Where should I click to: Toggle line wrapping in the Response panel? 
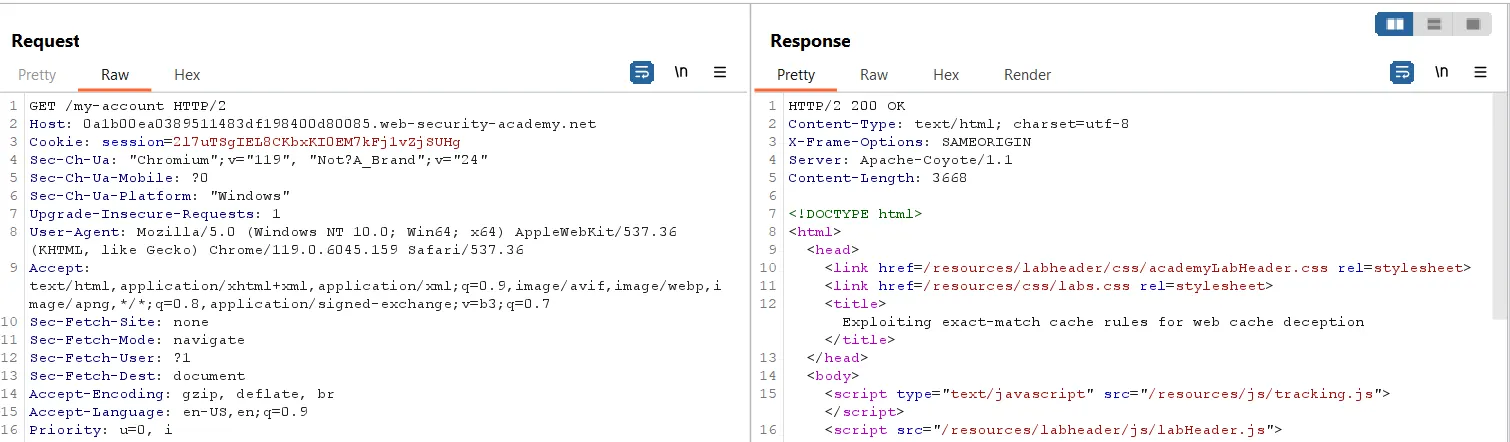tap(1402, 72)
